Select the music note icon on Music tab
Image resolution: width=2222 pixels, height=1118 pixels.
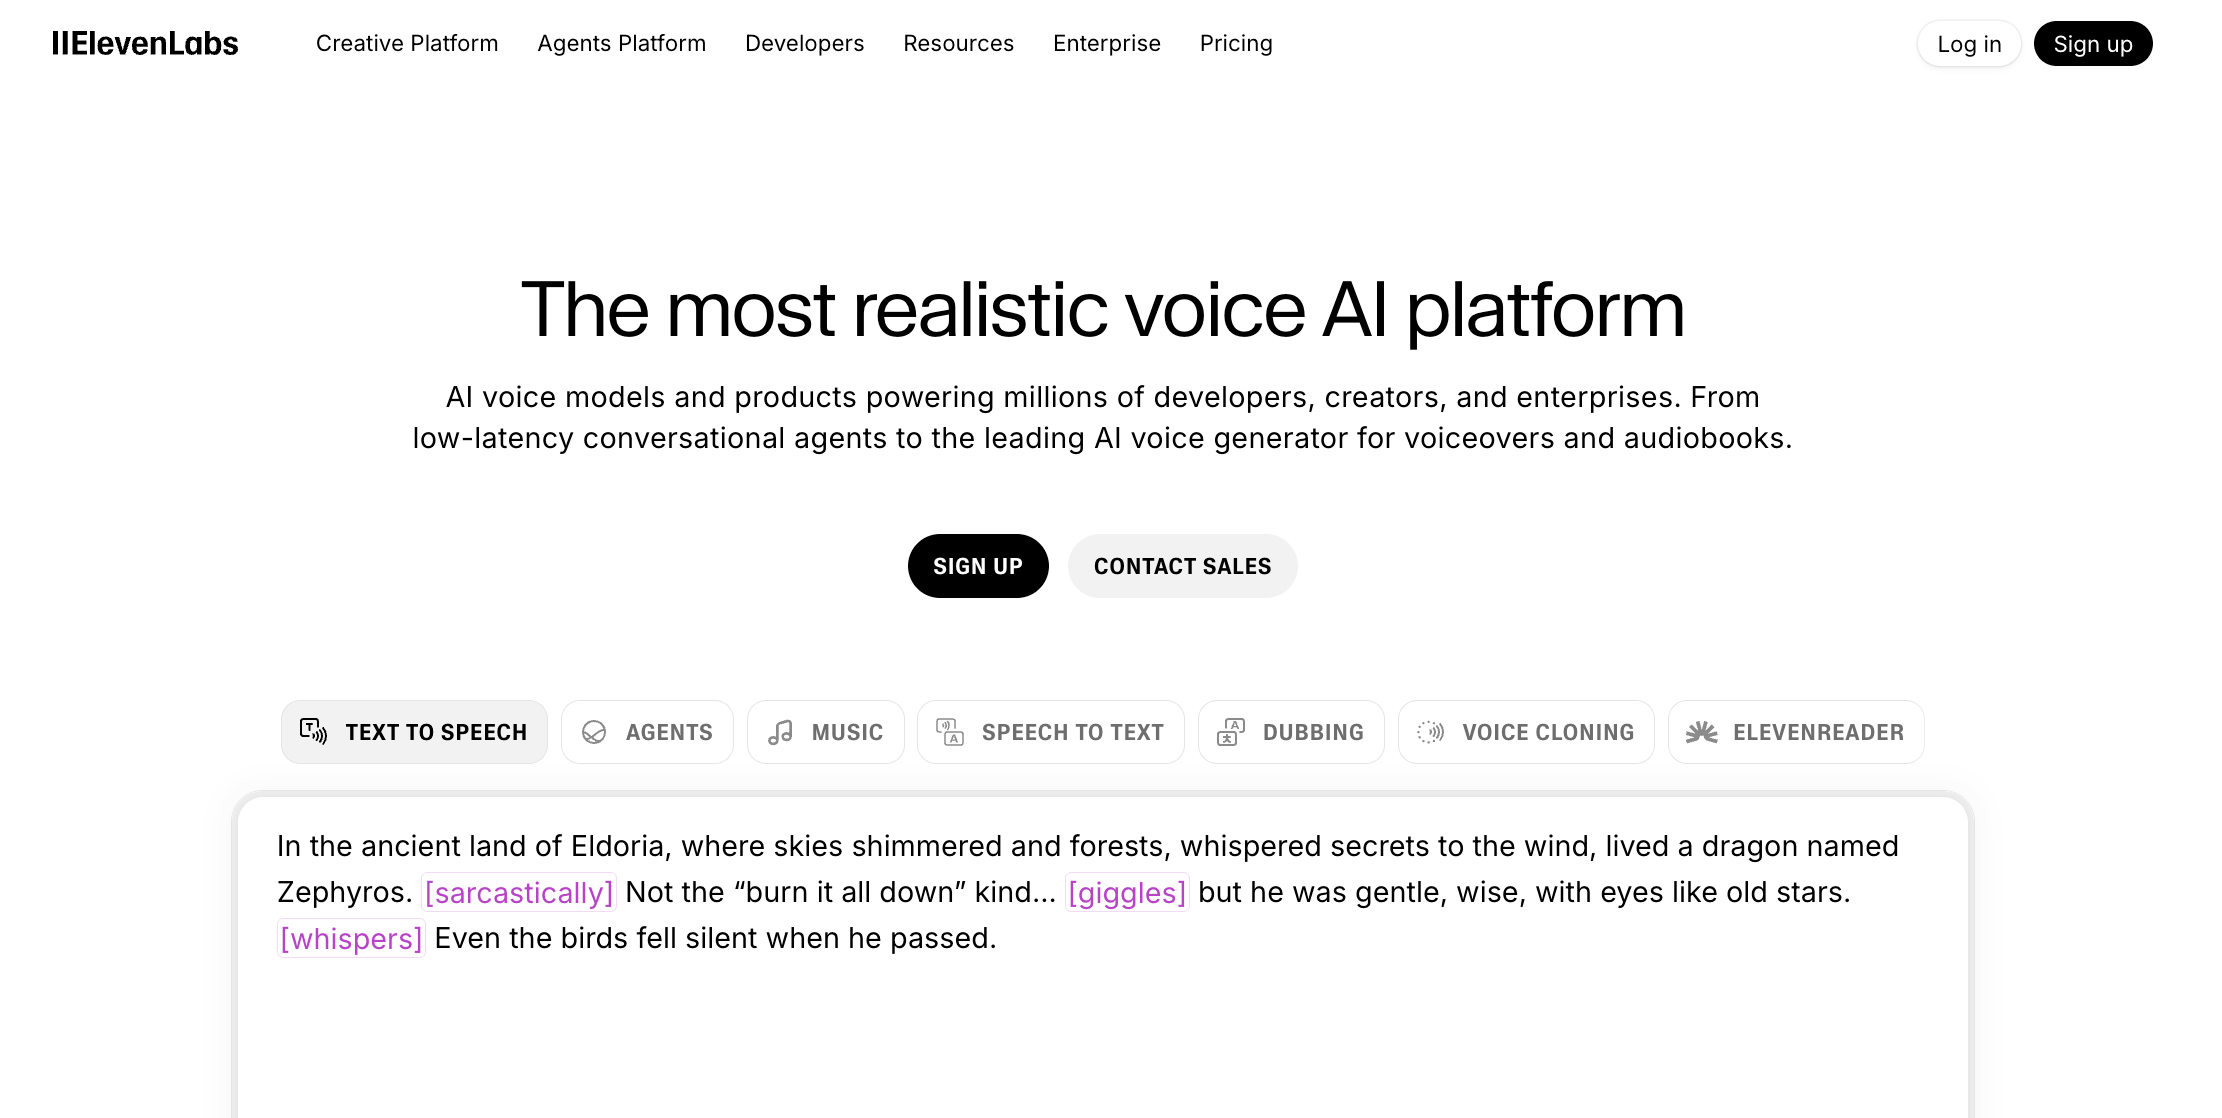tap(782, 731)
